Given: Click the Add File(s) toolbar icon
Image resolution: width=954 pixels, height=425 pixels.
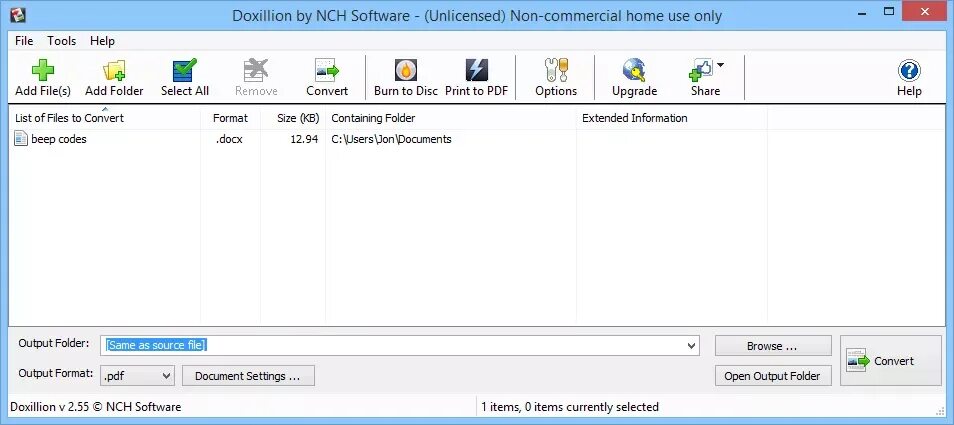Looking at the screenshot, I should point(43,77).
